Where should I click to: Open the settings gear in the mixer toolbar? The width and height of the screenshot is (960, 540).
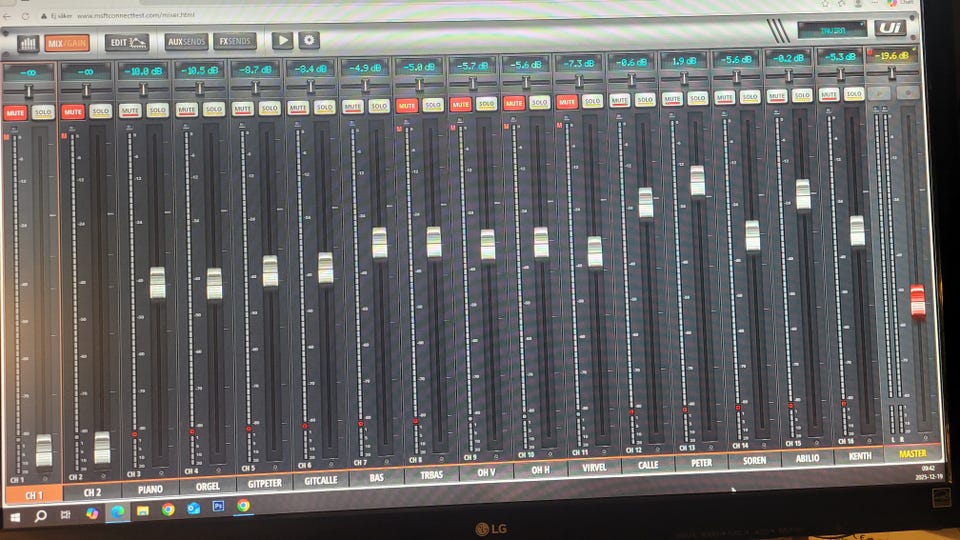[x=309, y=40]
